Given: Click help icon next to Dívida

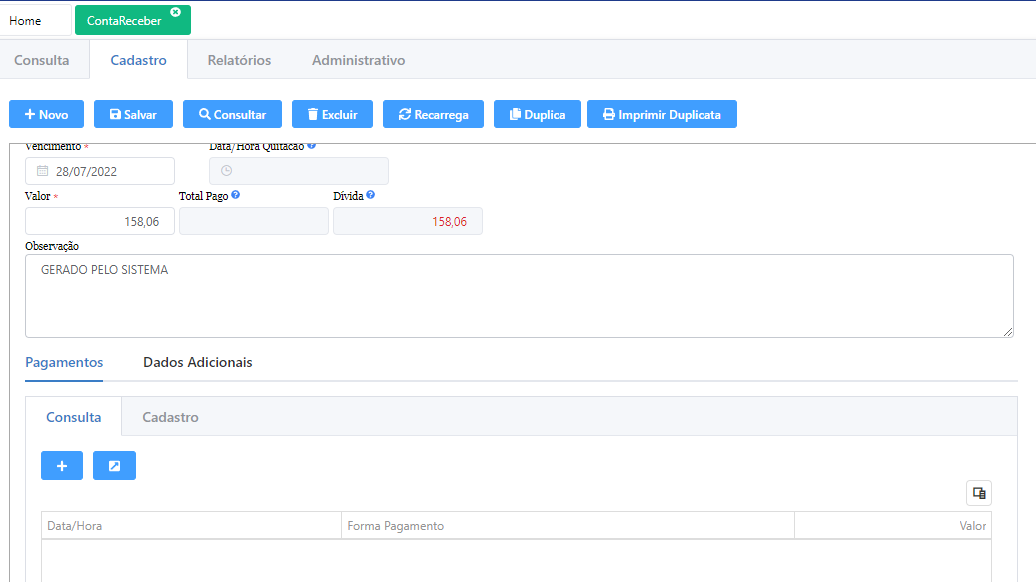Looking at the screenshot, I should click(x=370, y=195).
